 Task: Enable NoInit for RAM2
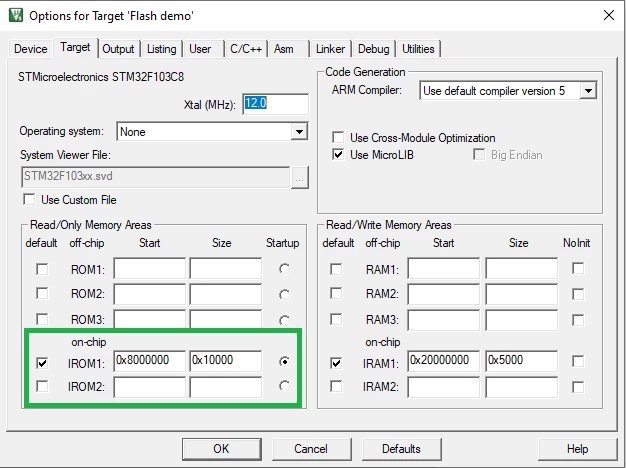tap(578, 294)
